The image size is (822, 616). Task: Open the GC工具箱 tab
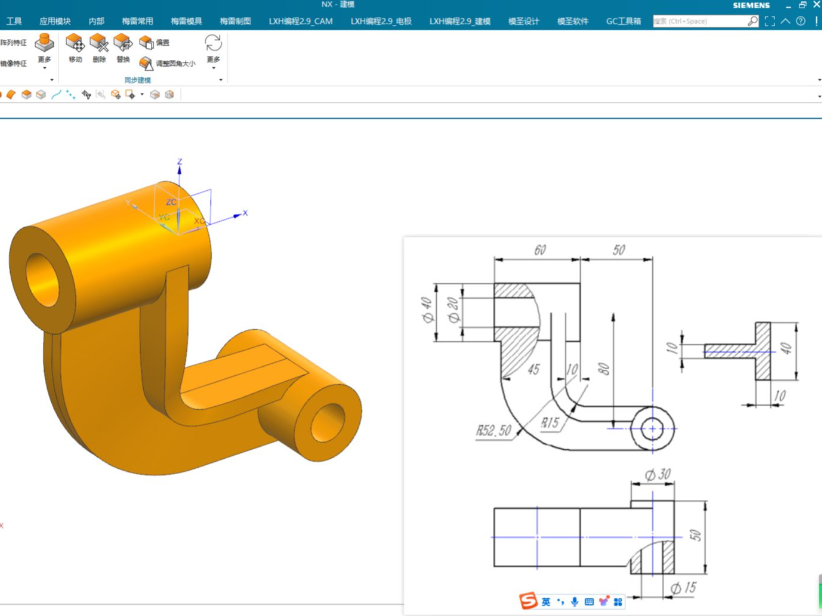click(x=623, y=21)
